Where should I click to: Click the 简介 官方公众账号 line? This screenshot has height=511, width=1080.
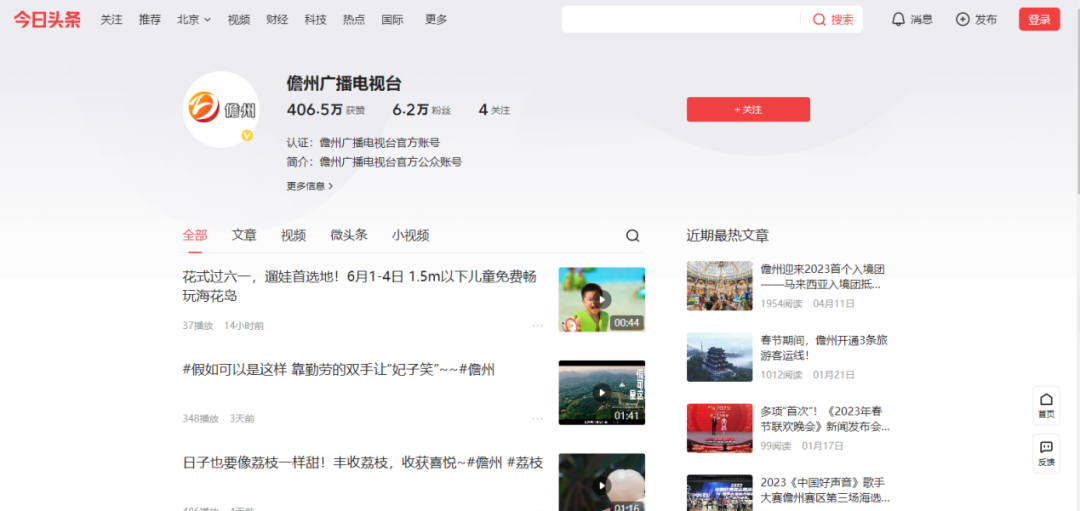(x=374, y=163)
